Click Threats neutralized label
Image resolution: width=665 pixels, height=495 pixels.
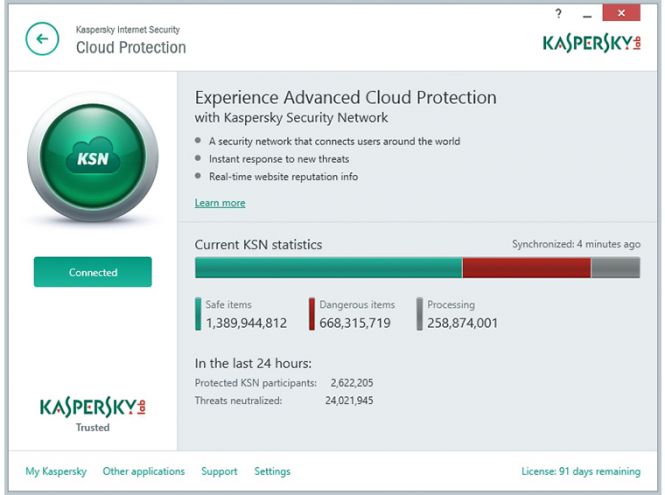tap(238, 400)
